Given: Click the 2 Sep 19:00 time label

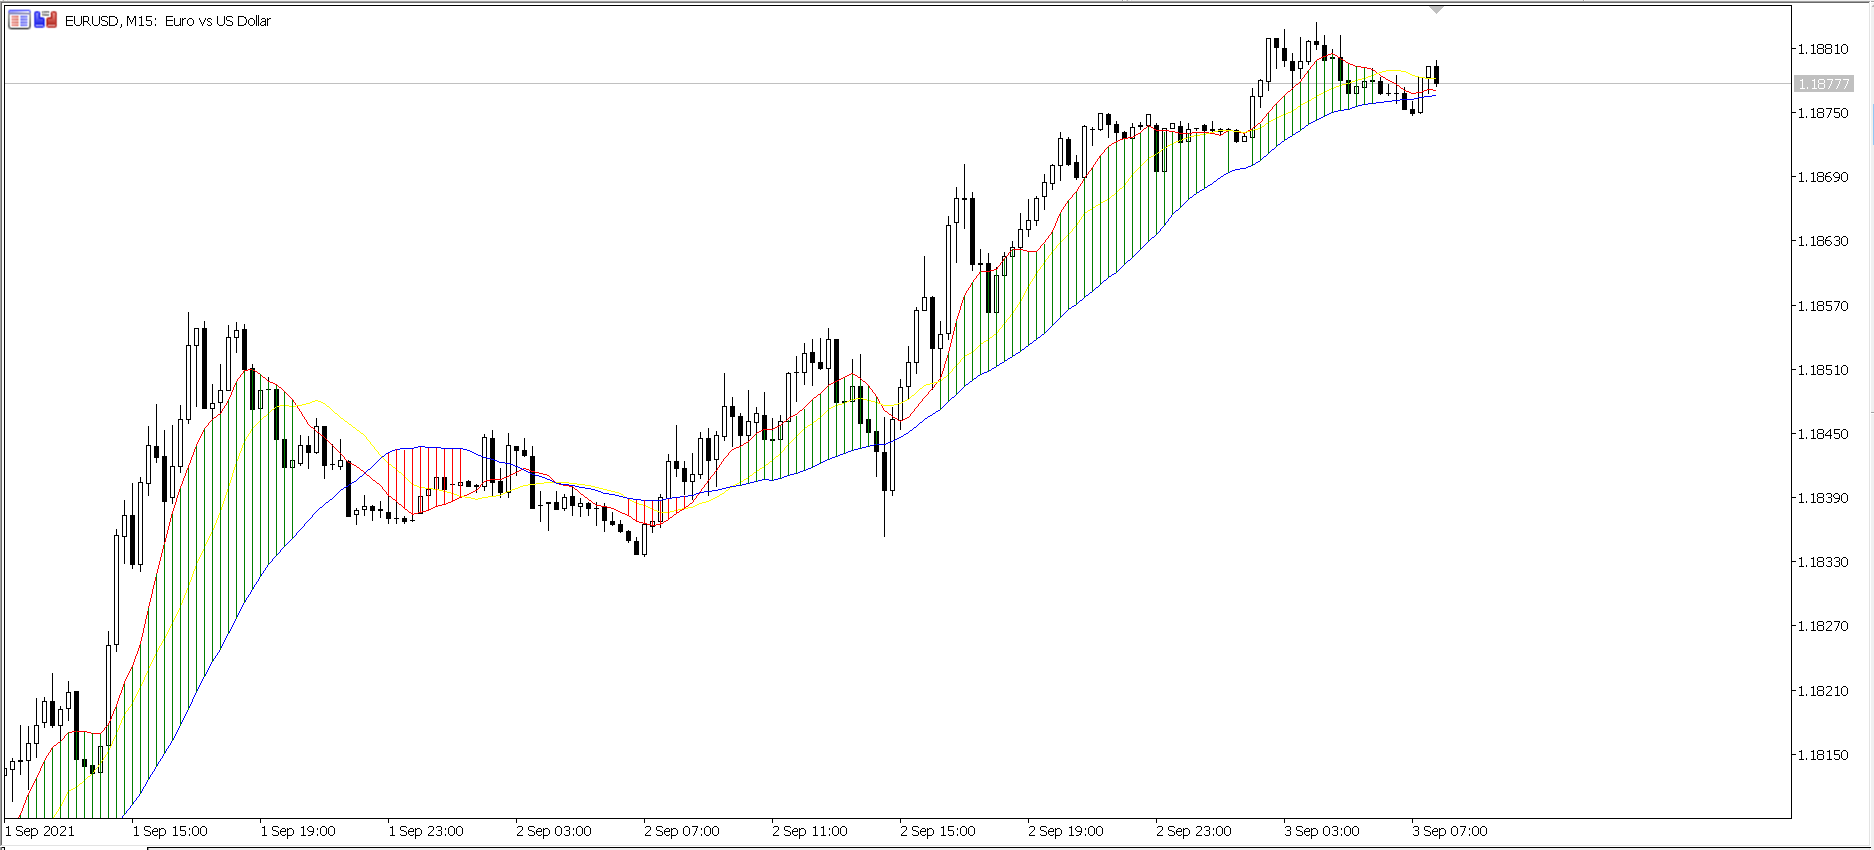Looking at the screenshot, I should 1066,831.
